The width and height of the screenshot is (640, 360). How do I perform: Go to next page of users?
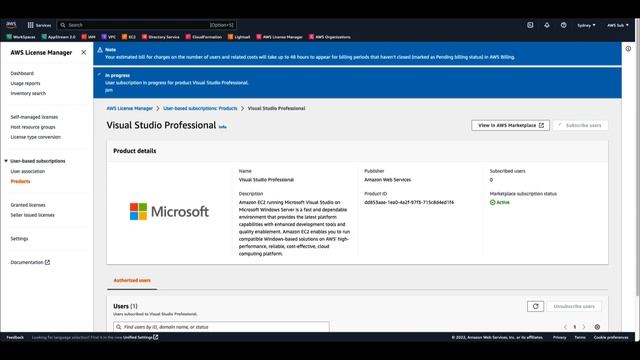584,327
